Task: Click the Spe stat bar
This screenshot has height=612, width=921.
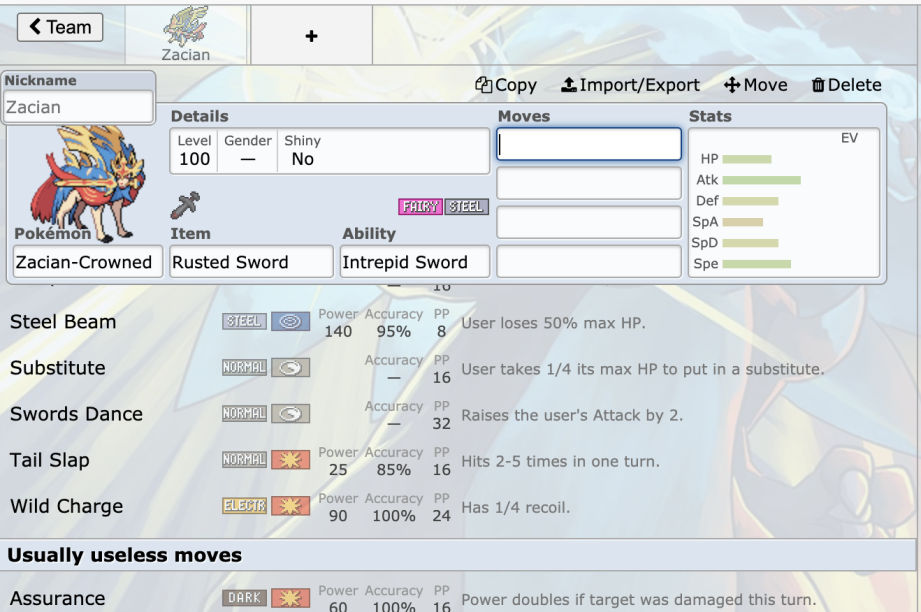Action: pyautogui.click(x=757, y=264)
